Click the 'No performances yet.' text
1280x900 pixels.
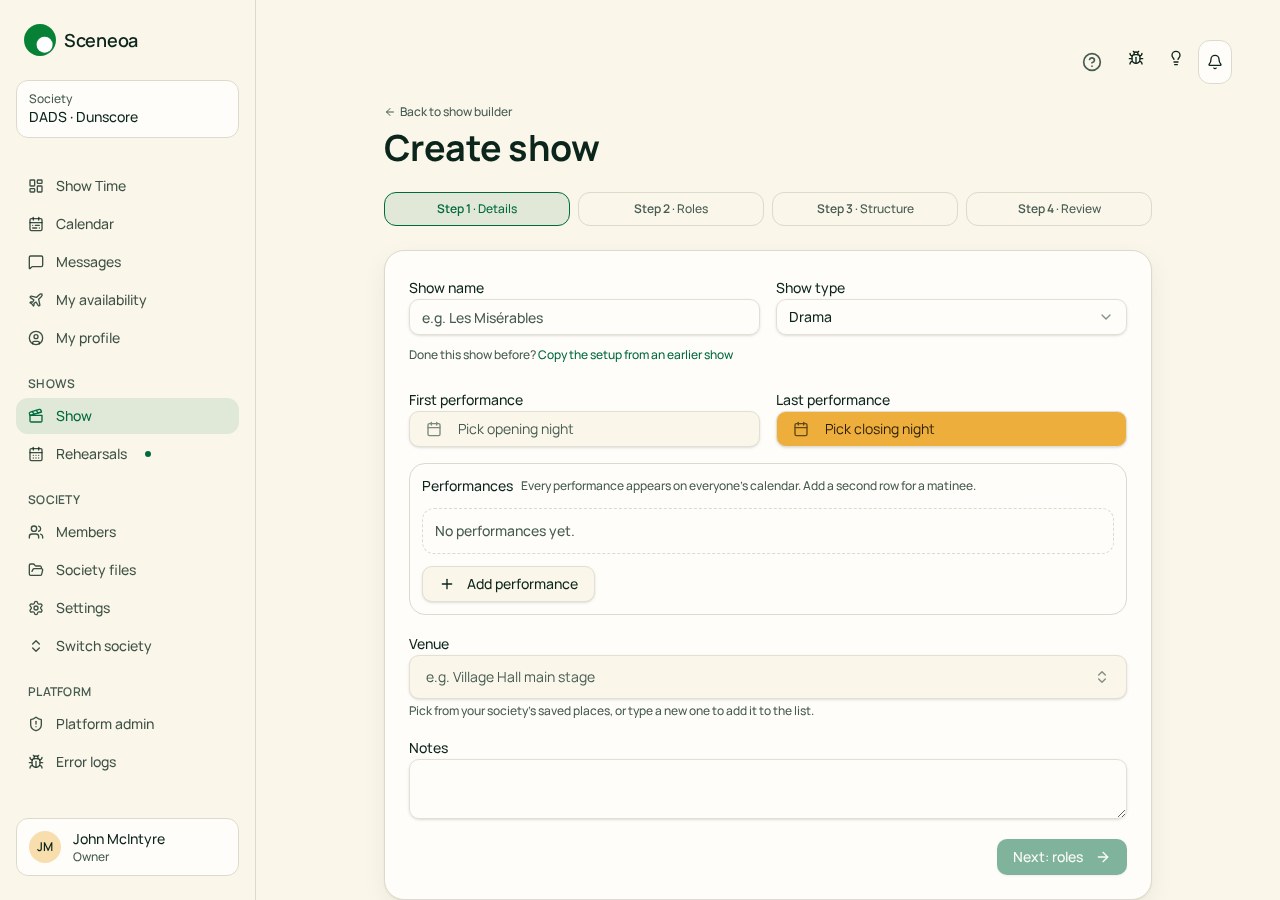point(505,531)
